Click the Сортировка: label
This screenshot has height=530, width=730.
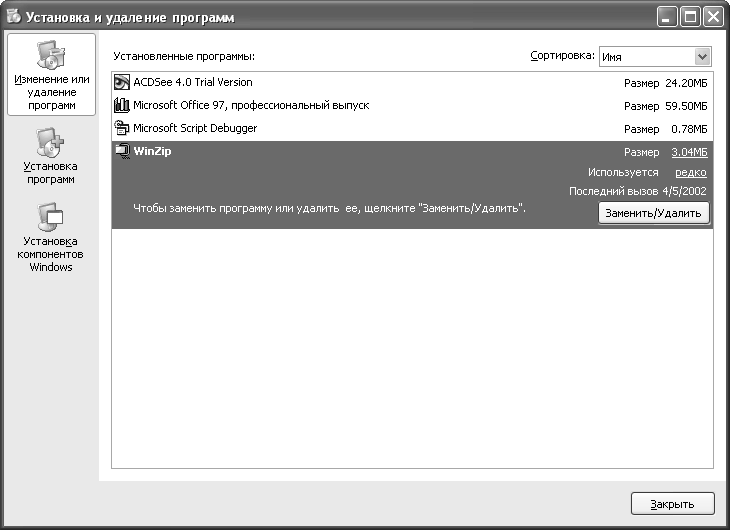562,56
